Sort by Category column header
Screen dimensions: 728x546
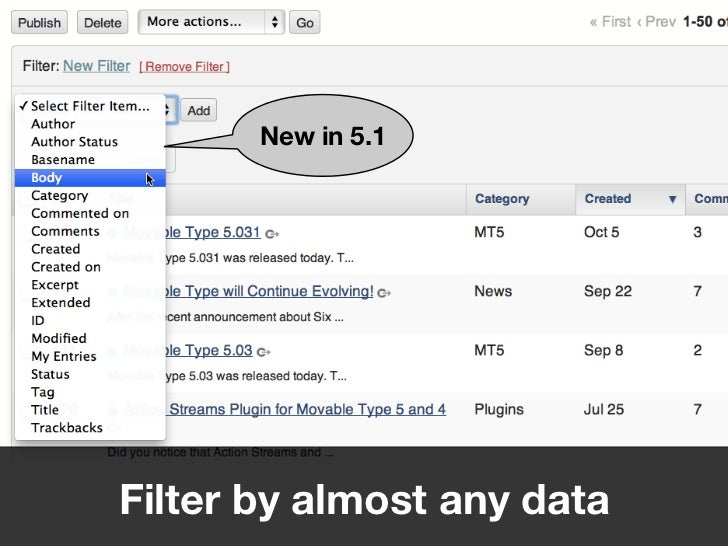tap(502, 199)
